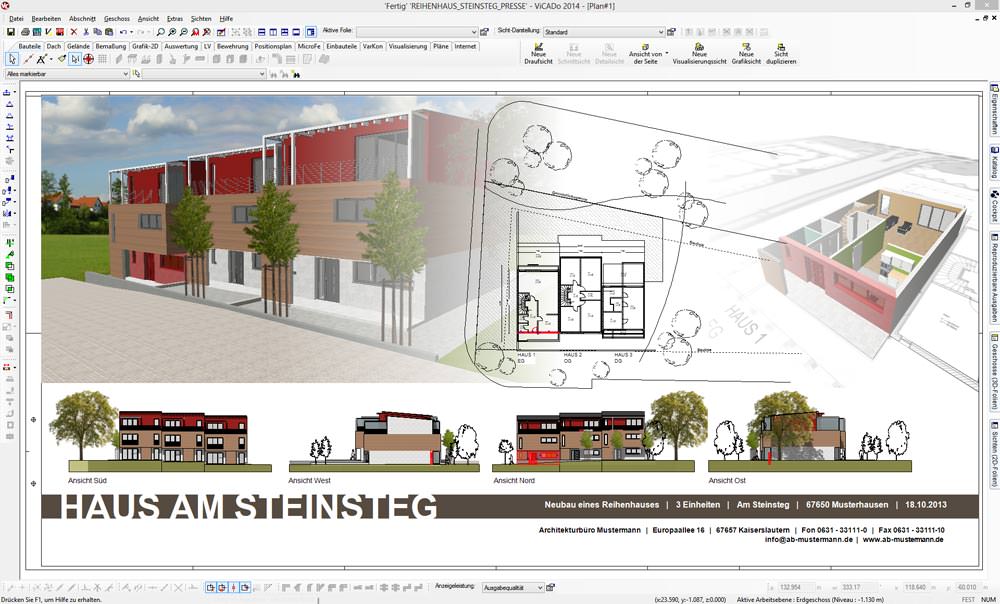
Task: Click the Paste clipboard icon
Action: [x=109, y=32]
